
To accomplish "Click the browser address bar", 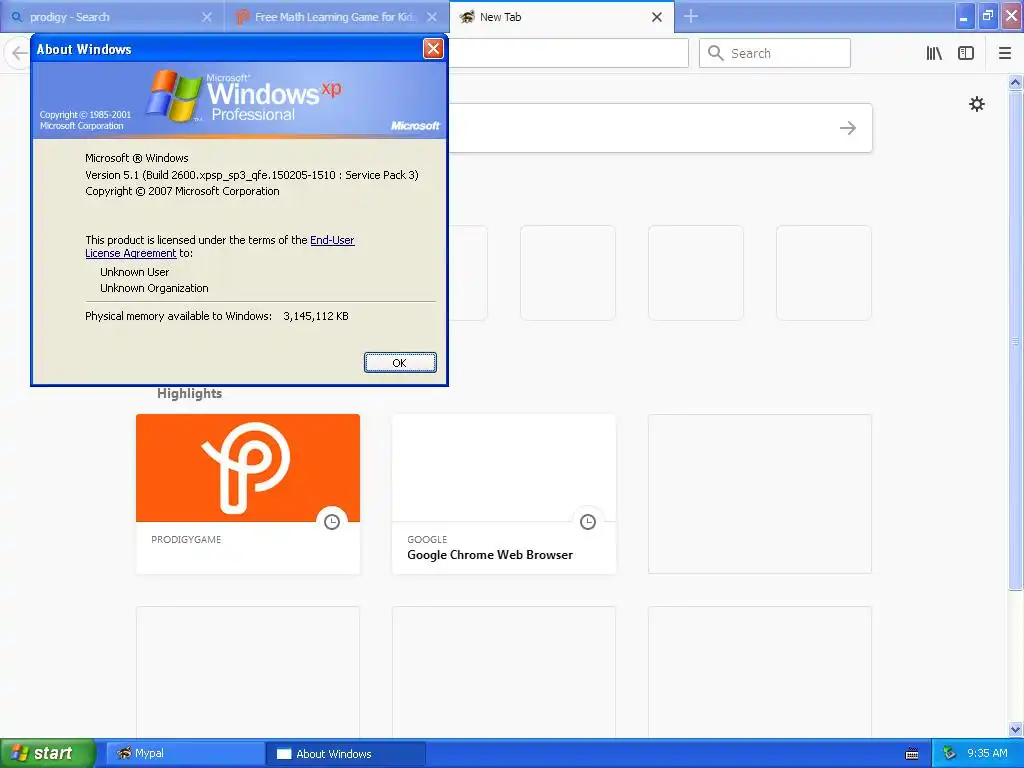I will pyautogui.click(x=568, y=53).
